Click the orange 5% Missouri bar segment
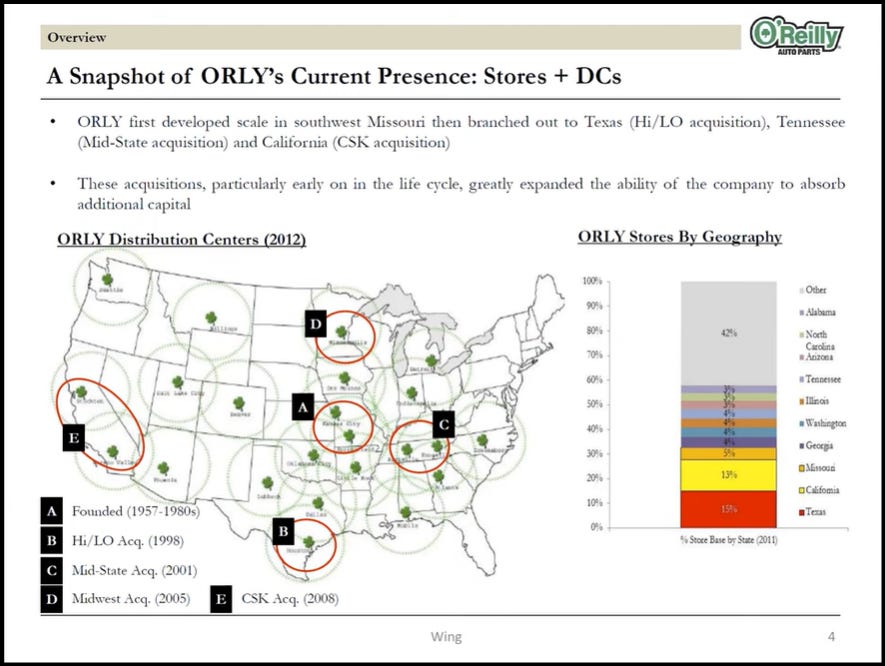Screen dimensions: 885x666 (728, 453)
